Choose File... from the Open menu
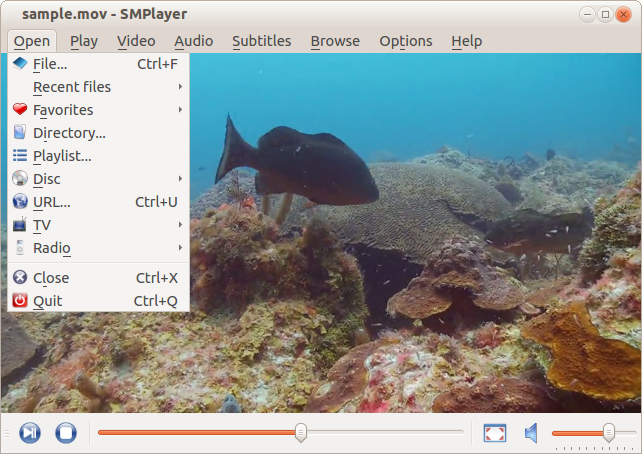The image size is (642, 454). tap(50, 64)
